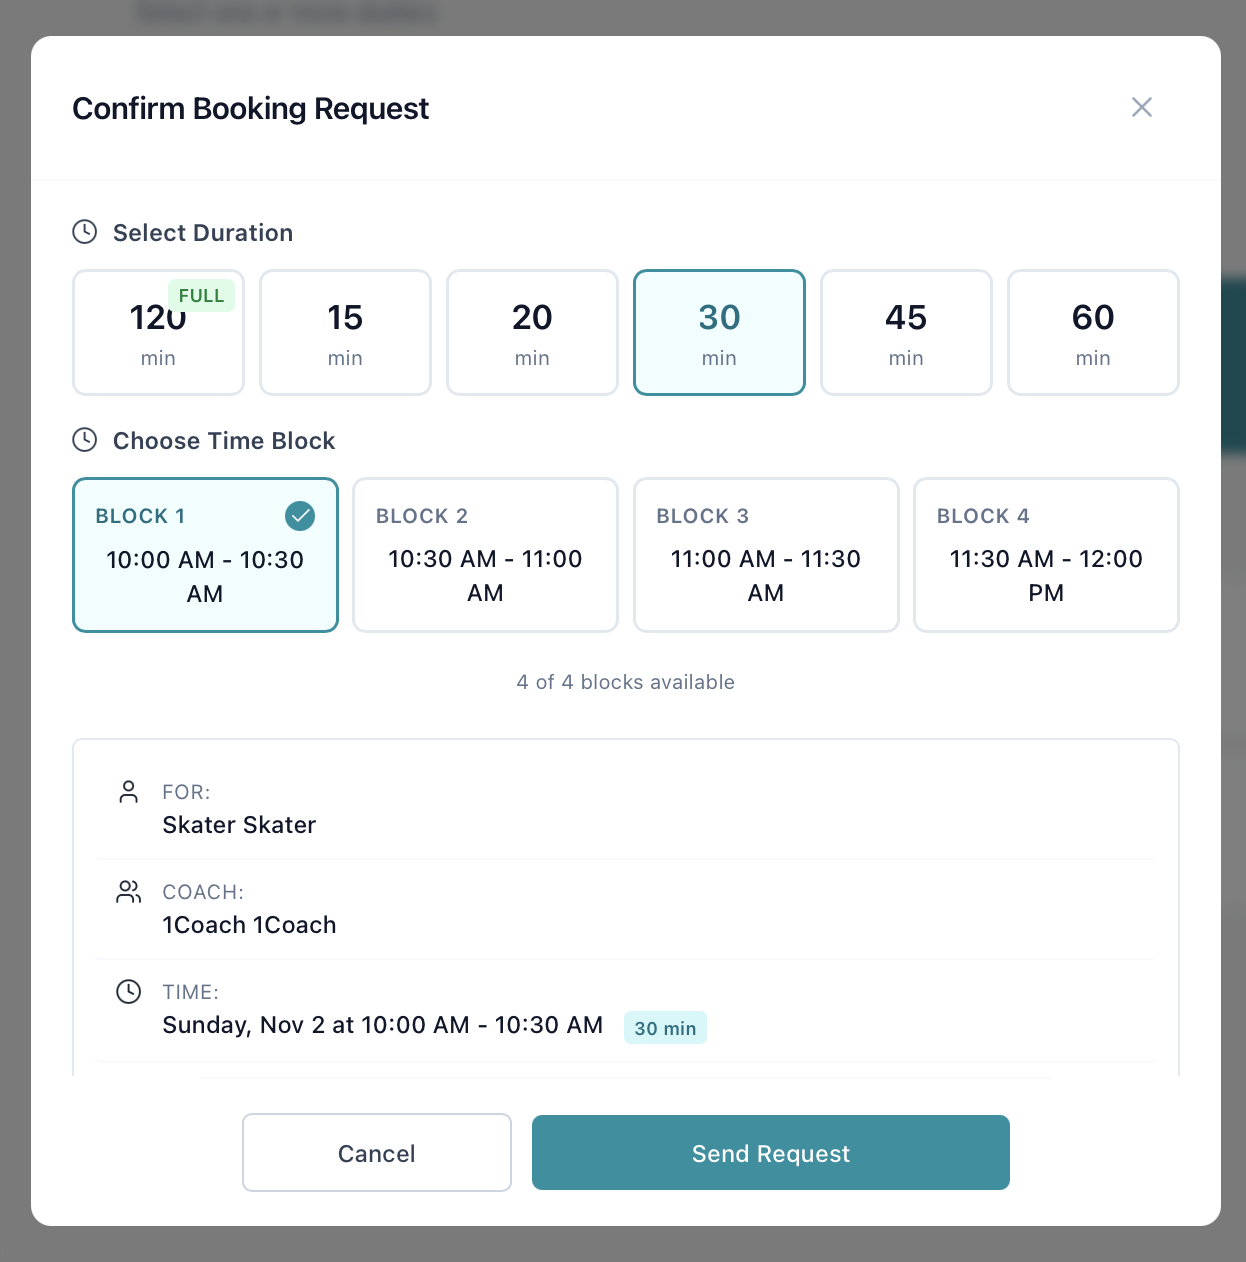Click the Send Request button

[770, 1152]
